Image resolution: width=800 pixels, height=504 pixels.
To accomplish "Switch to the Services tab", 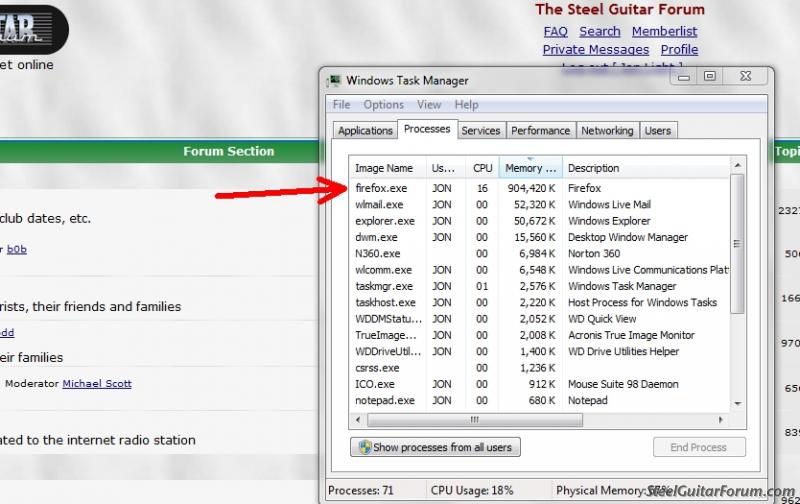I will tap(481, 131).
